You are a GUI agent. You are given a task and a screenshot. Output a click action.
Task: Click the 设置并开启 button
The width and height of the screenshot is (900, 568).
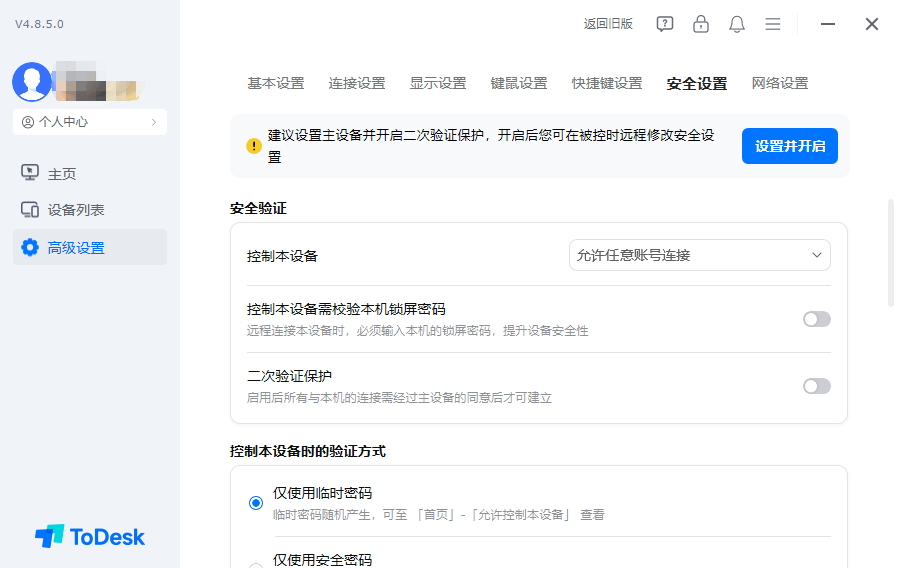tap(789, 146)
